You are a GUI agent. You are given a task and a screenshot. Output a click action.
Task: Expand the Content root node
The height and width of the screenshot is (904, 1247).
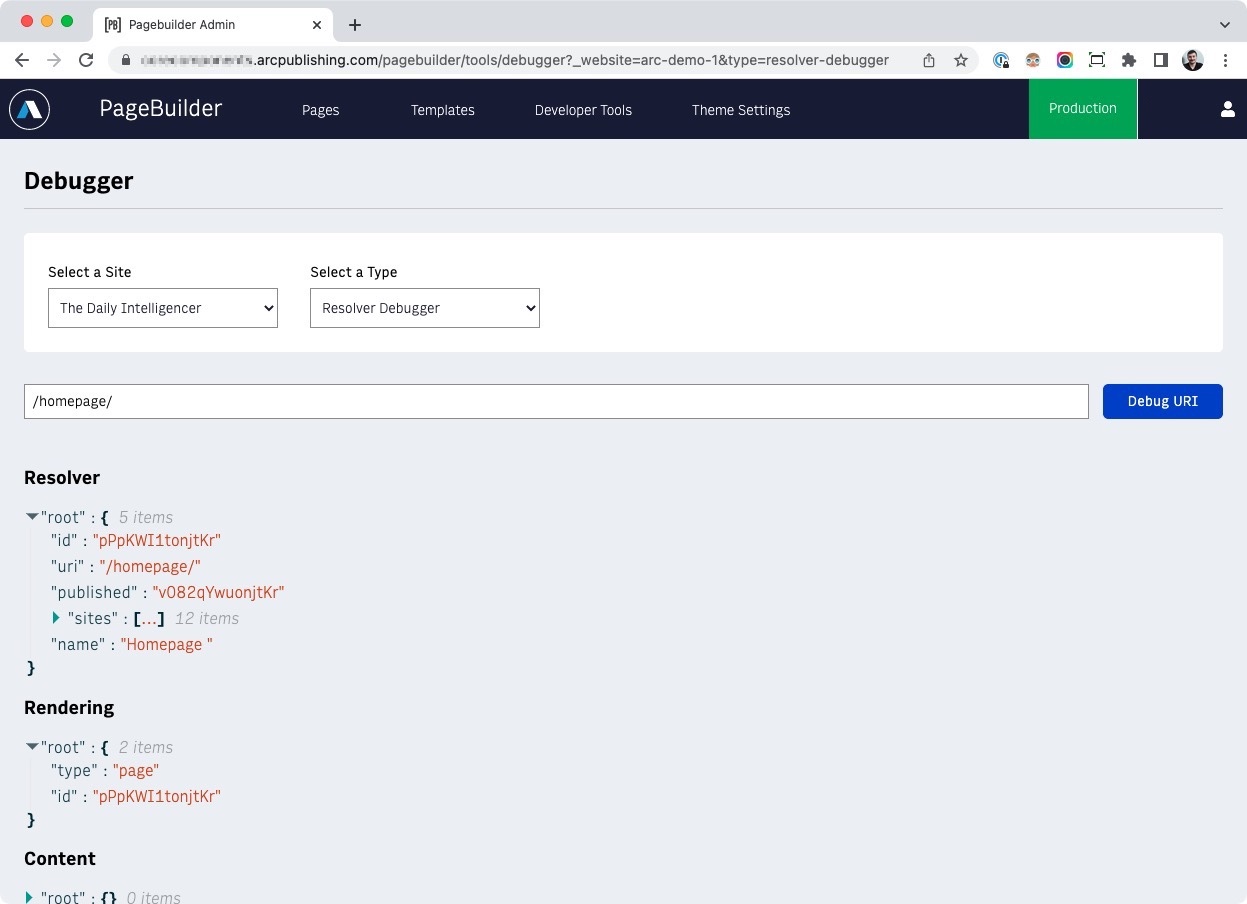click(30, 897)
